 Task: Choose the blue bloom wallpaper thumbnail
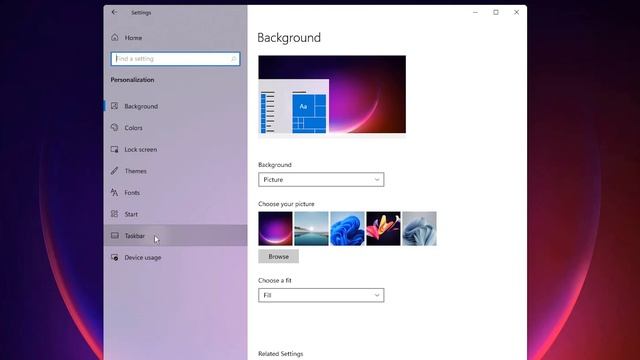(x=347, y=229)
